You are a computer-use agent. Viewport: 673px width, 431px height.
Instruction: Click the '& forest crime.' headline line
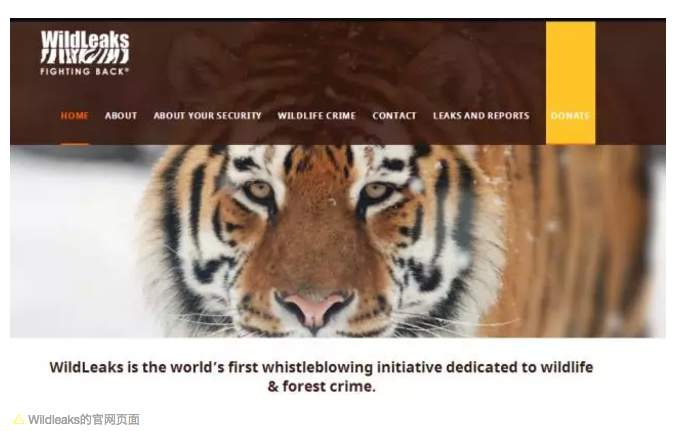pos(321,386)
